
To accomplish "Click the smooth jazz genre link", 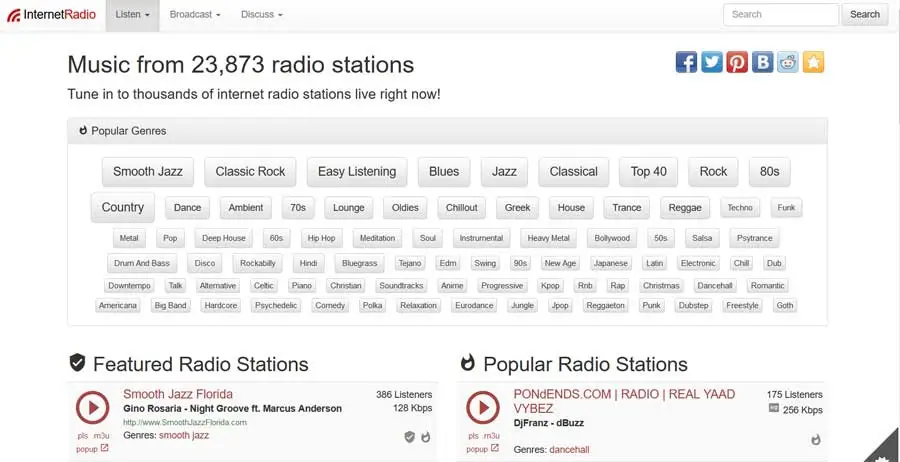I will [184, 436].
